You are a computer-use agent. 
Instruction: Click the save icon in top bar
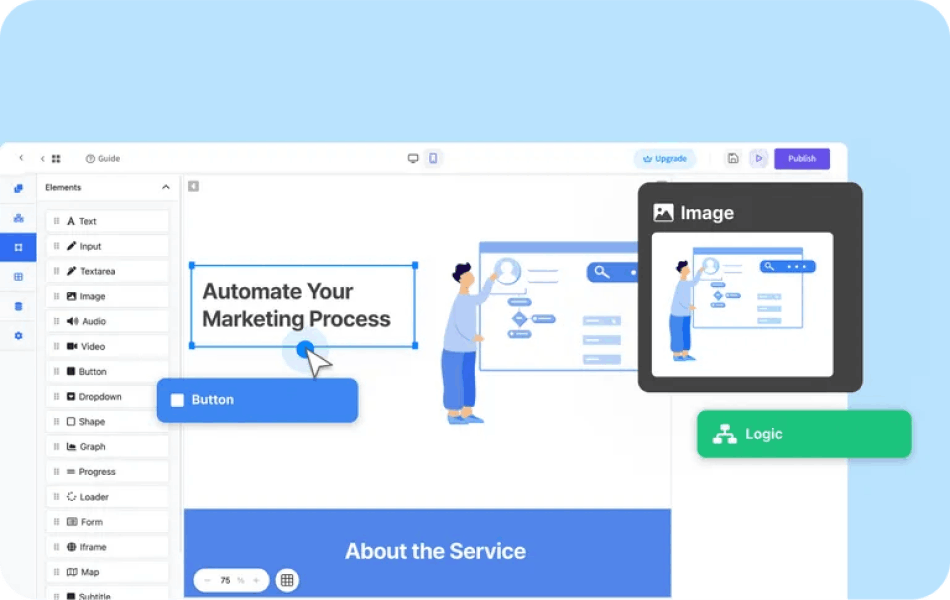click(733, 158)
